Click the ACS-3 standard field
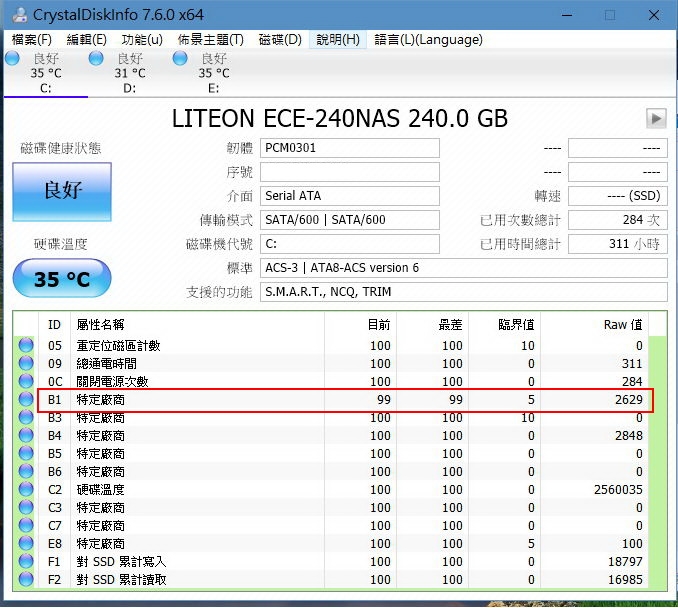 click(x=464, y=268)
